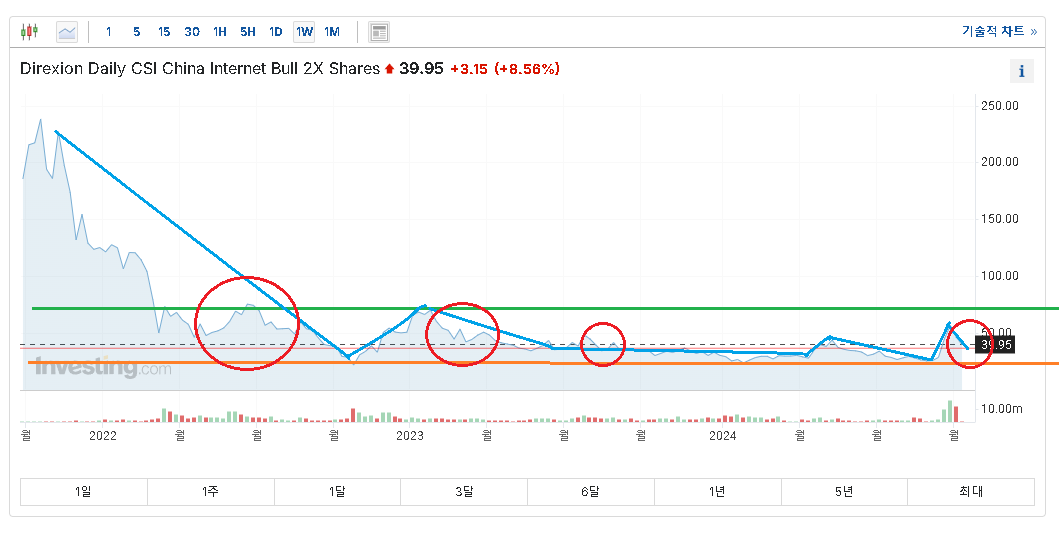Click the 100.00 price axis label

tap(1000, 276)
